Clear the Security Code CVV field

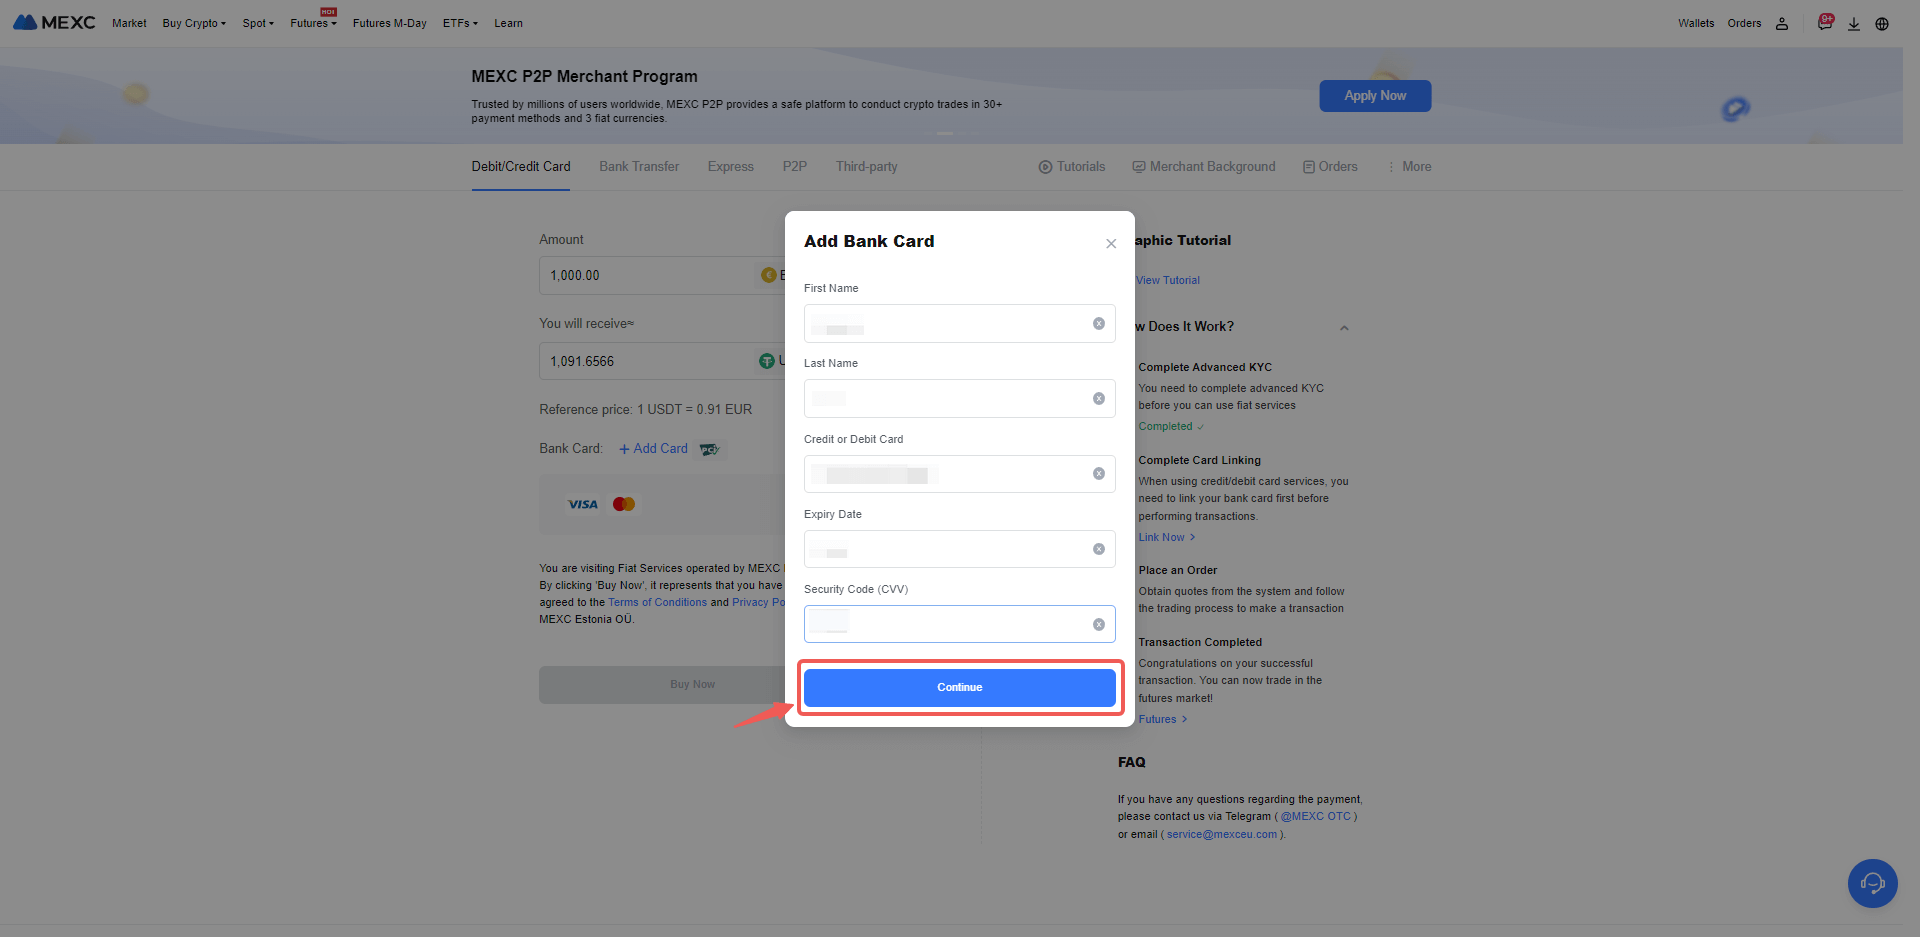[1098, 625]
